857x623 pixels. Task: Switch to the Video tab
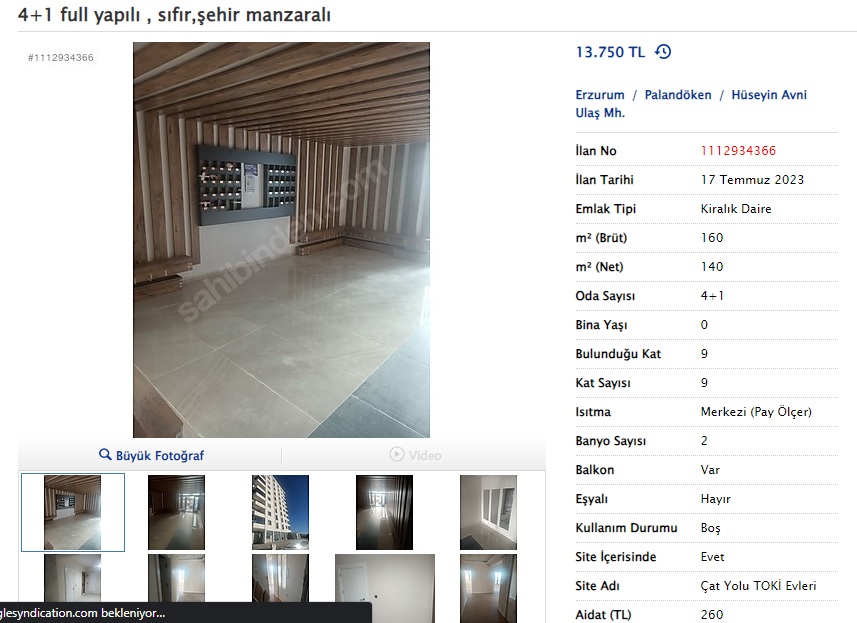click(414, 455)
